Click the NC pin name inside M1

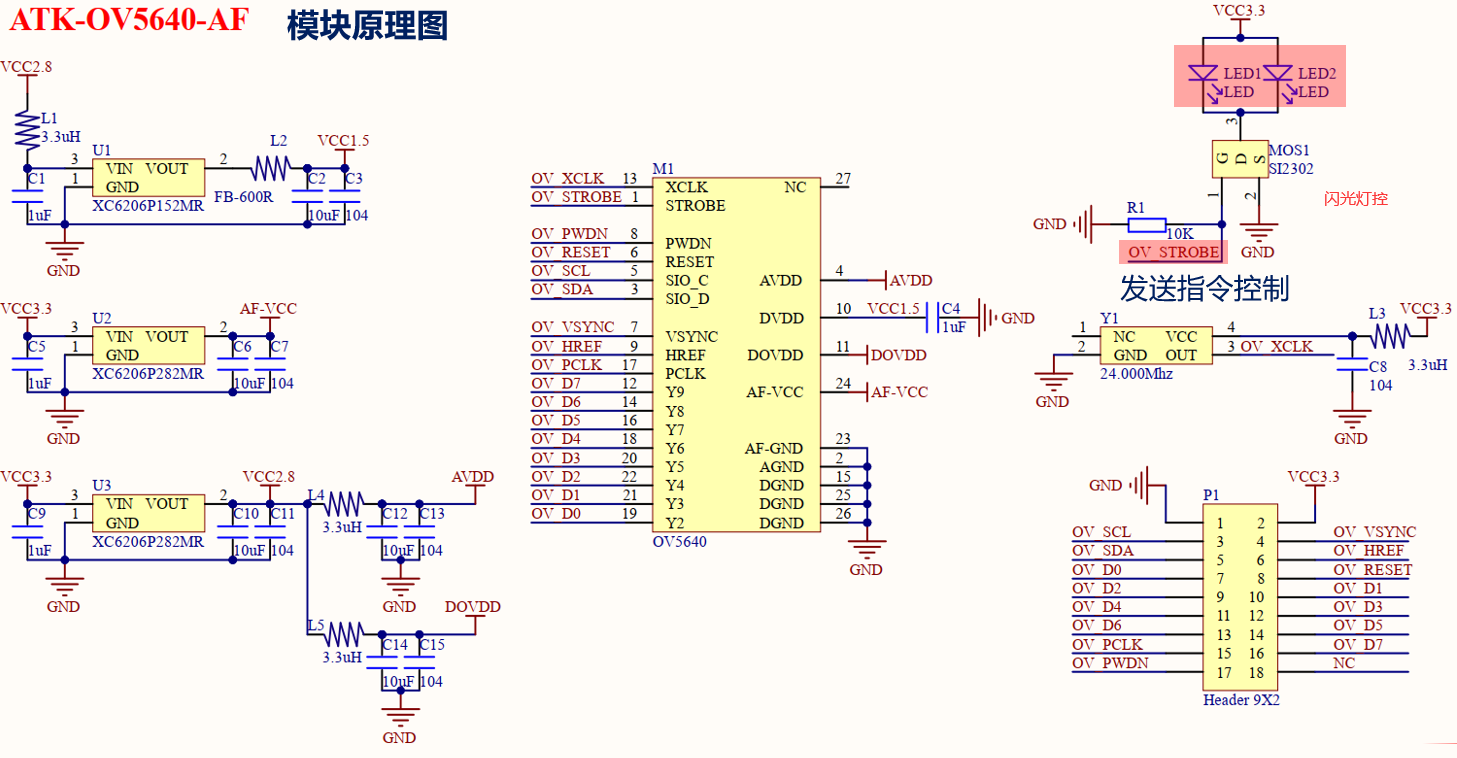[795, 187]
